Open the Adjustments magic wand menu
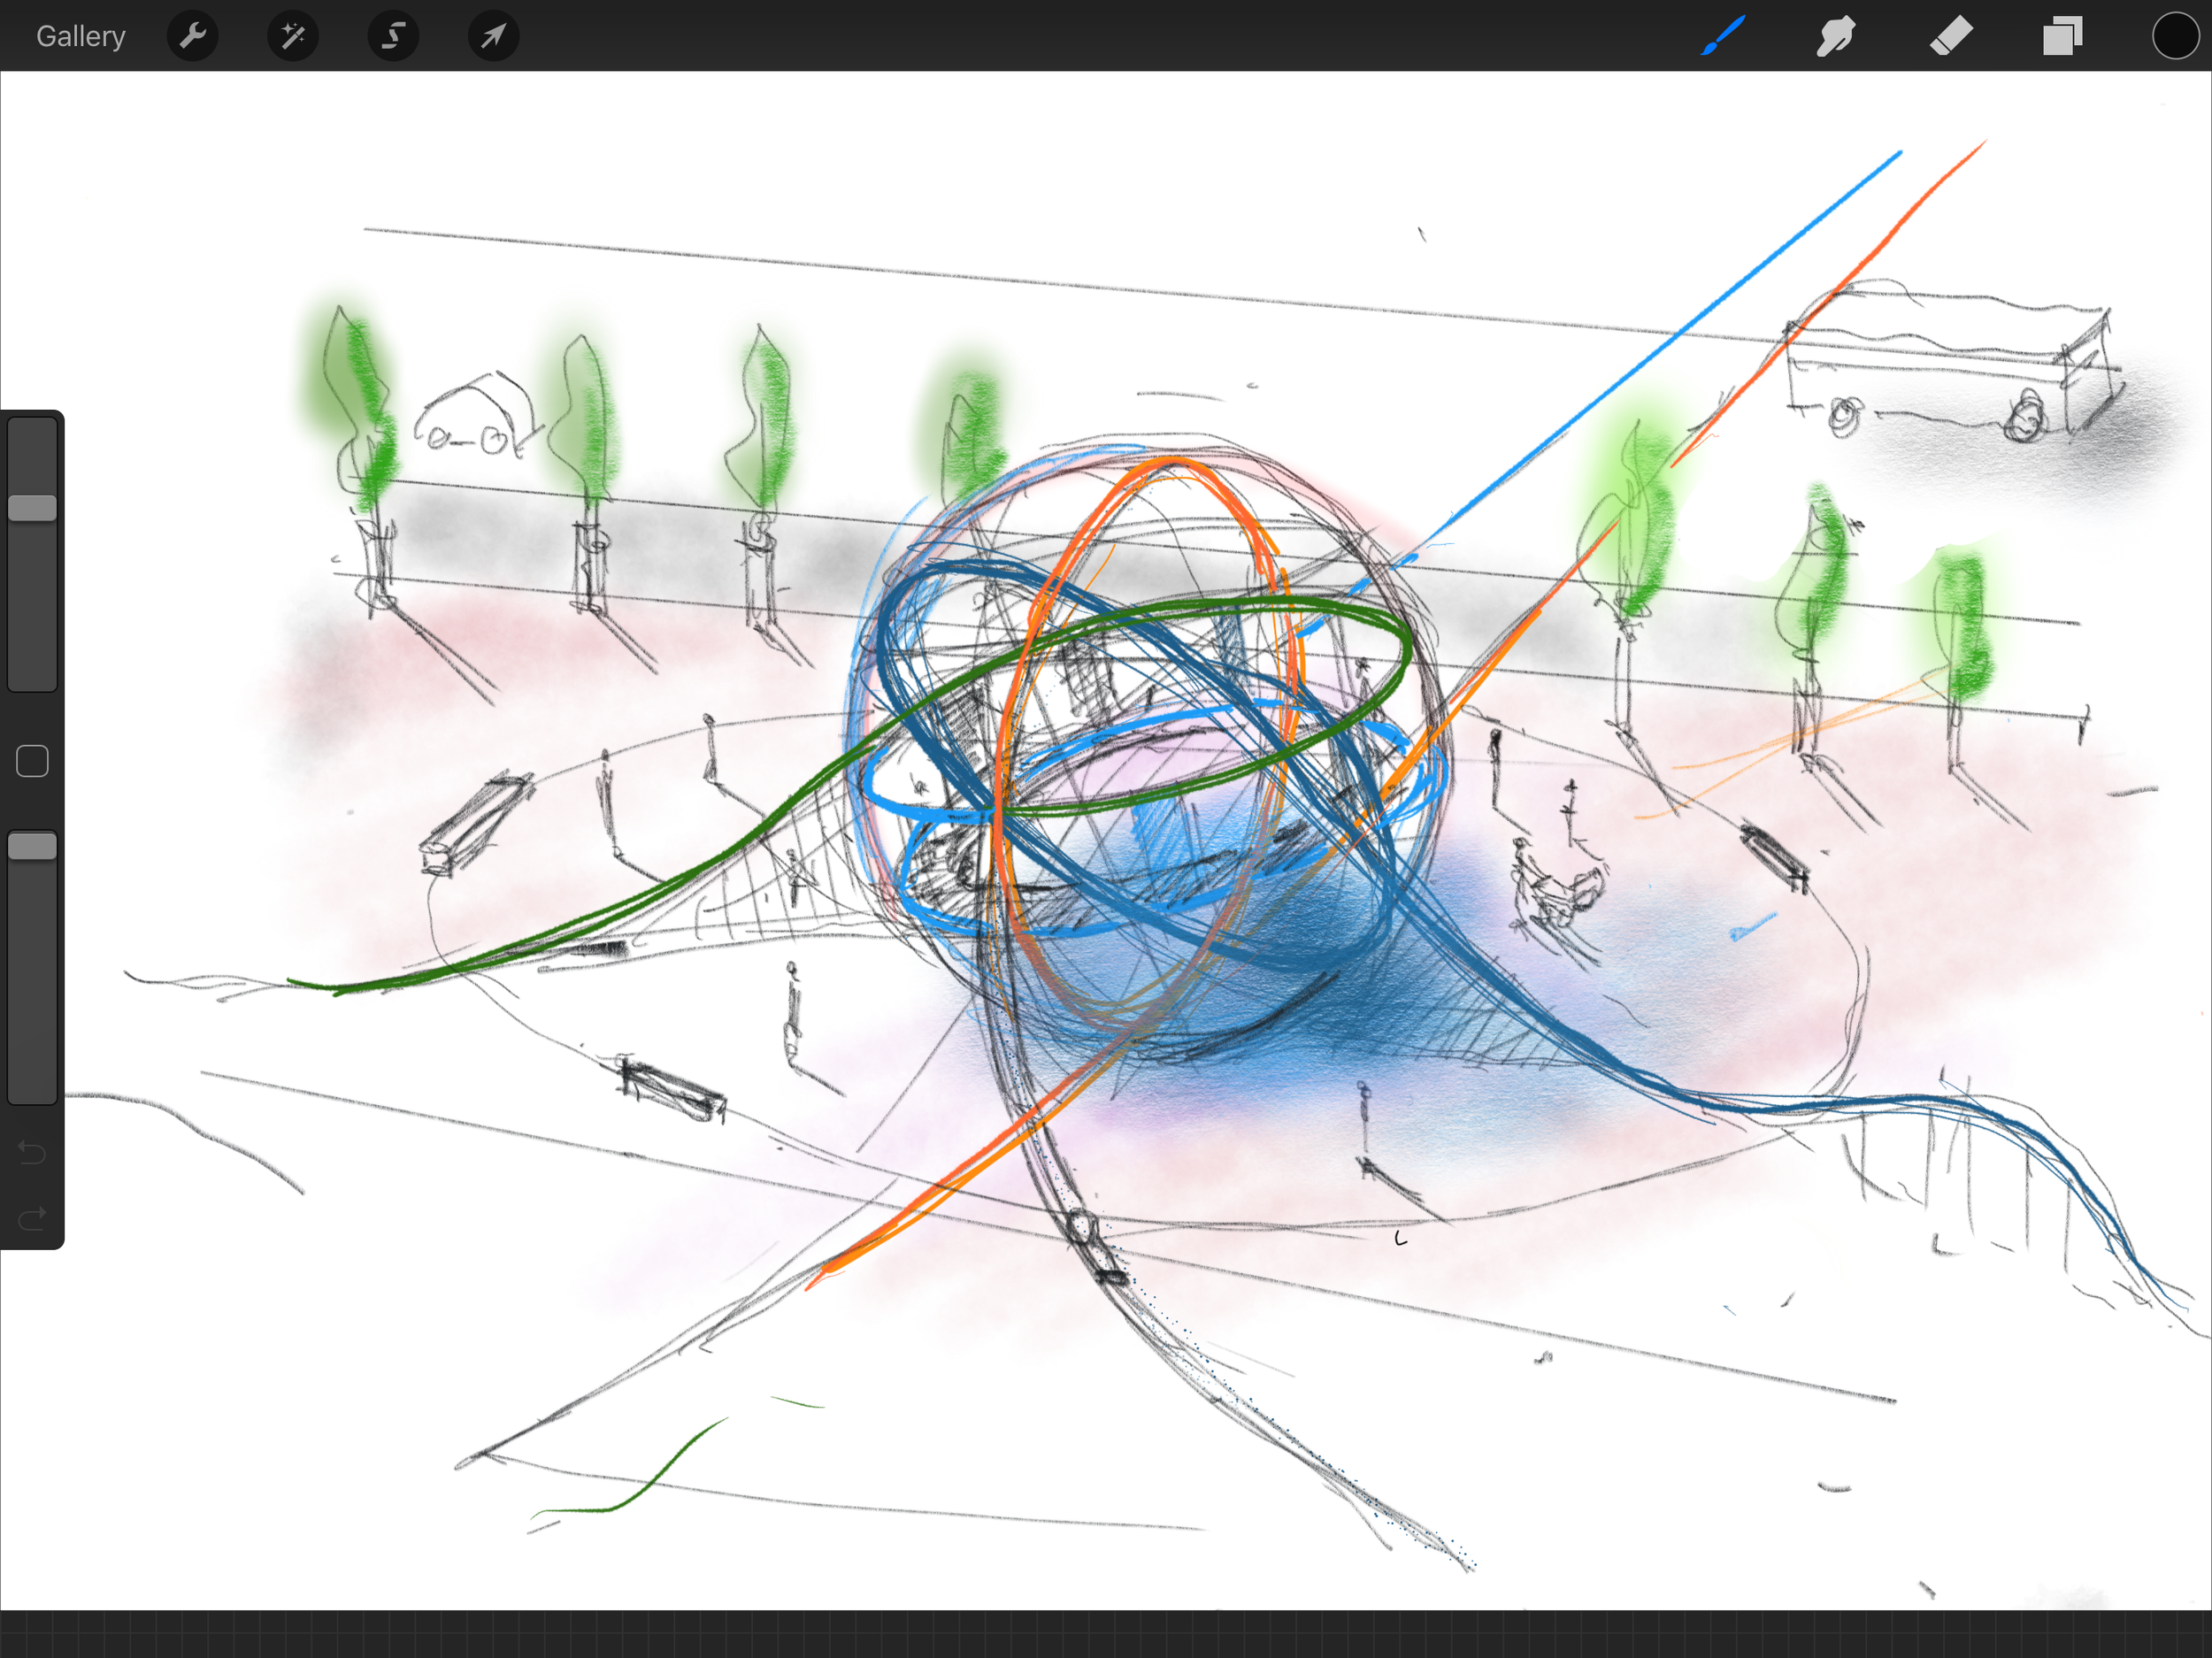The image size is (2212, 1658). click(293, 36)
